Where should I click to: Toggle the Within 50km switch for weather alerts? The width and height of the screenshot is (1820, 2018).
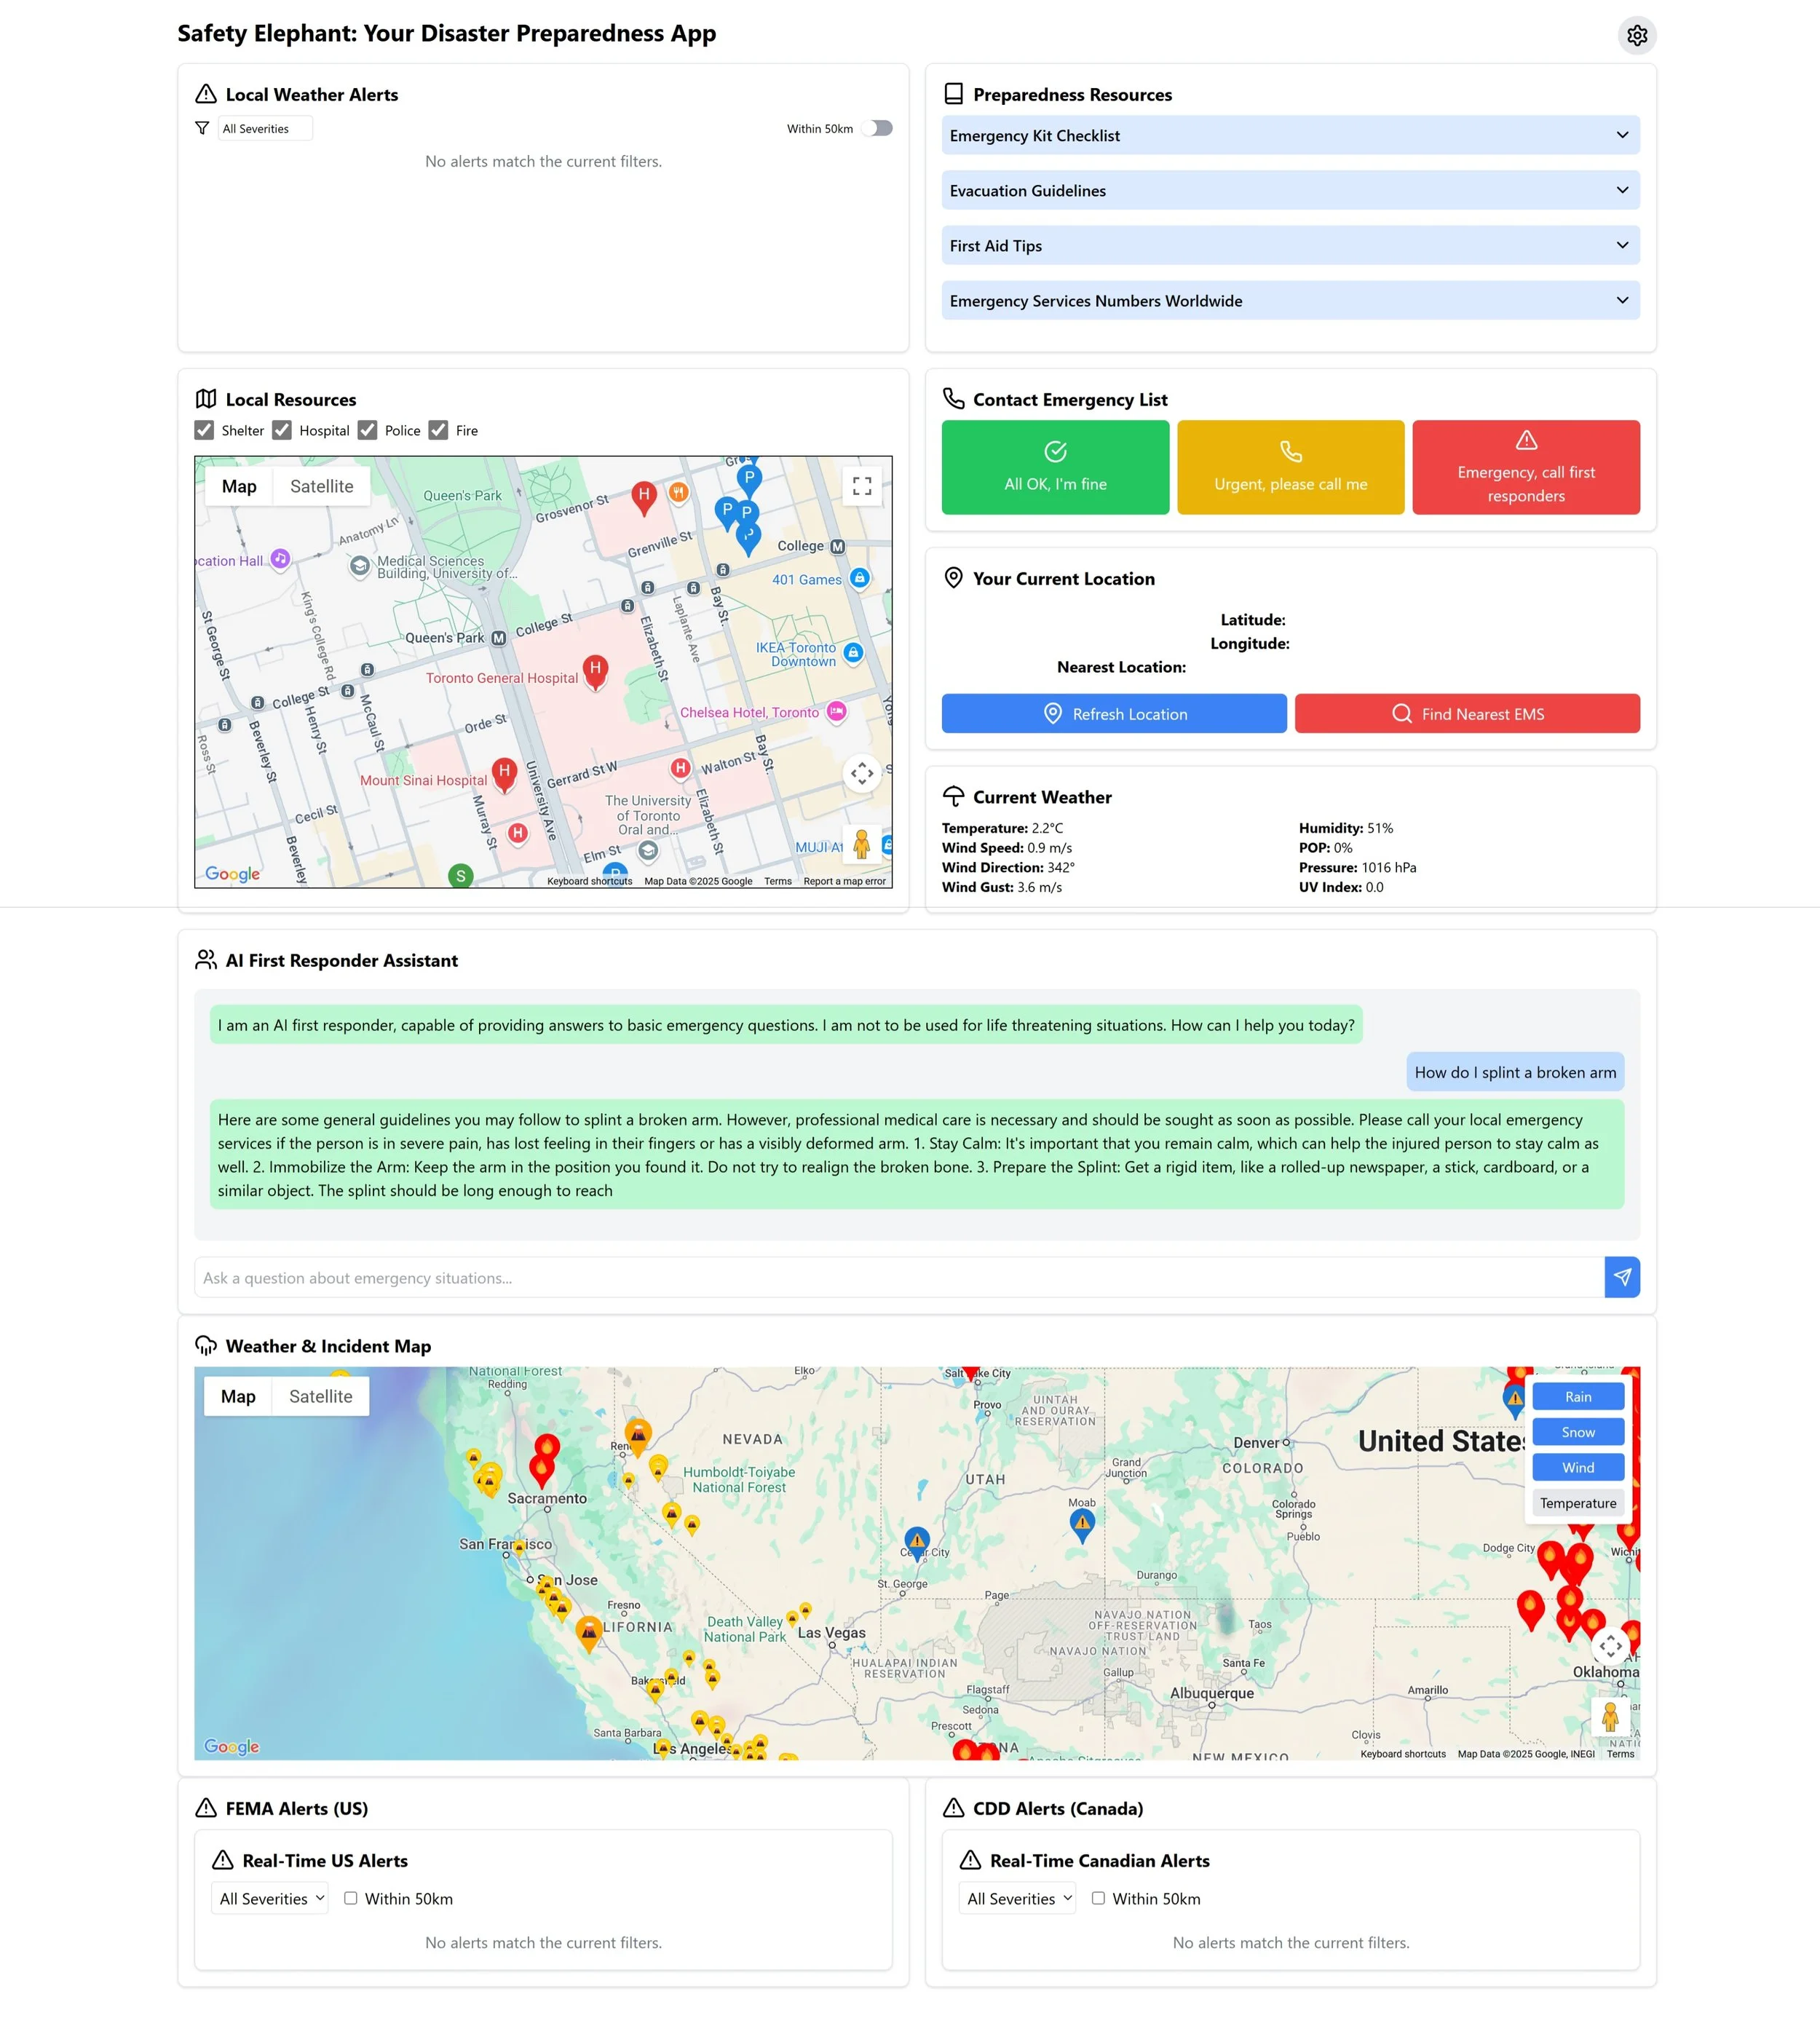point(877,128)
